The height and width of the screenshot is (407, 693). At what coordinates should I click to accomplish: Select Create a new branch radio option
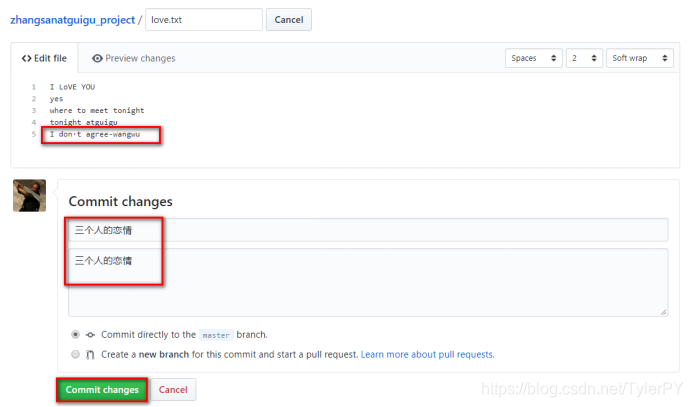pyautogui.click(x=76, y=354)
